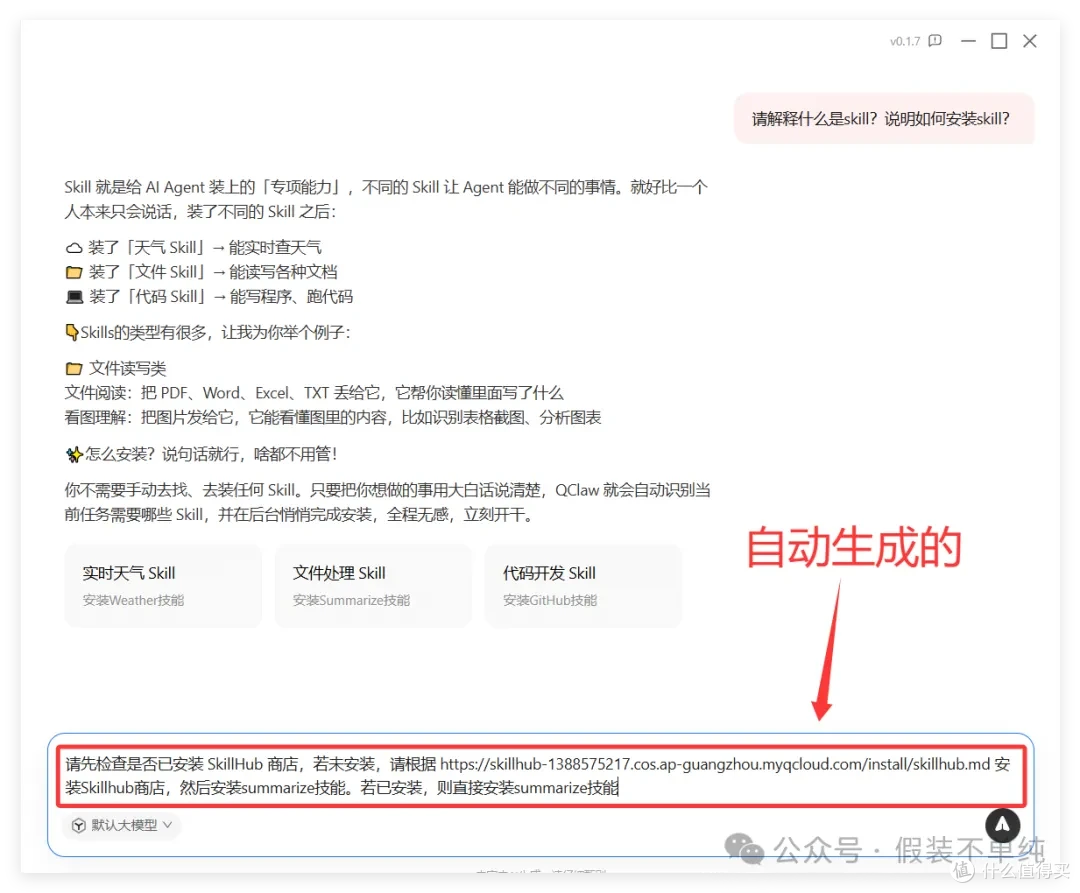Send the message with the arrow button

[1002, 825]
